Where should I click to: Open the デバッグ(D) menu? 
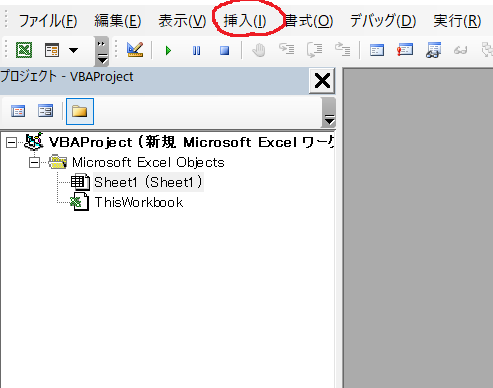383,21
